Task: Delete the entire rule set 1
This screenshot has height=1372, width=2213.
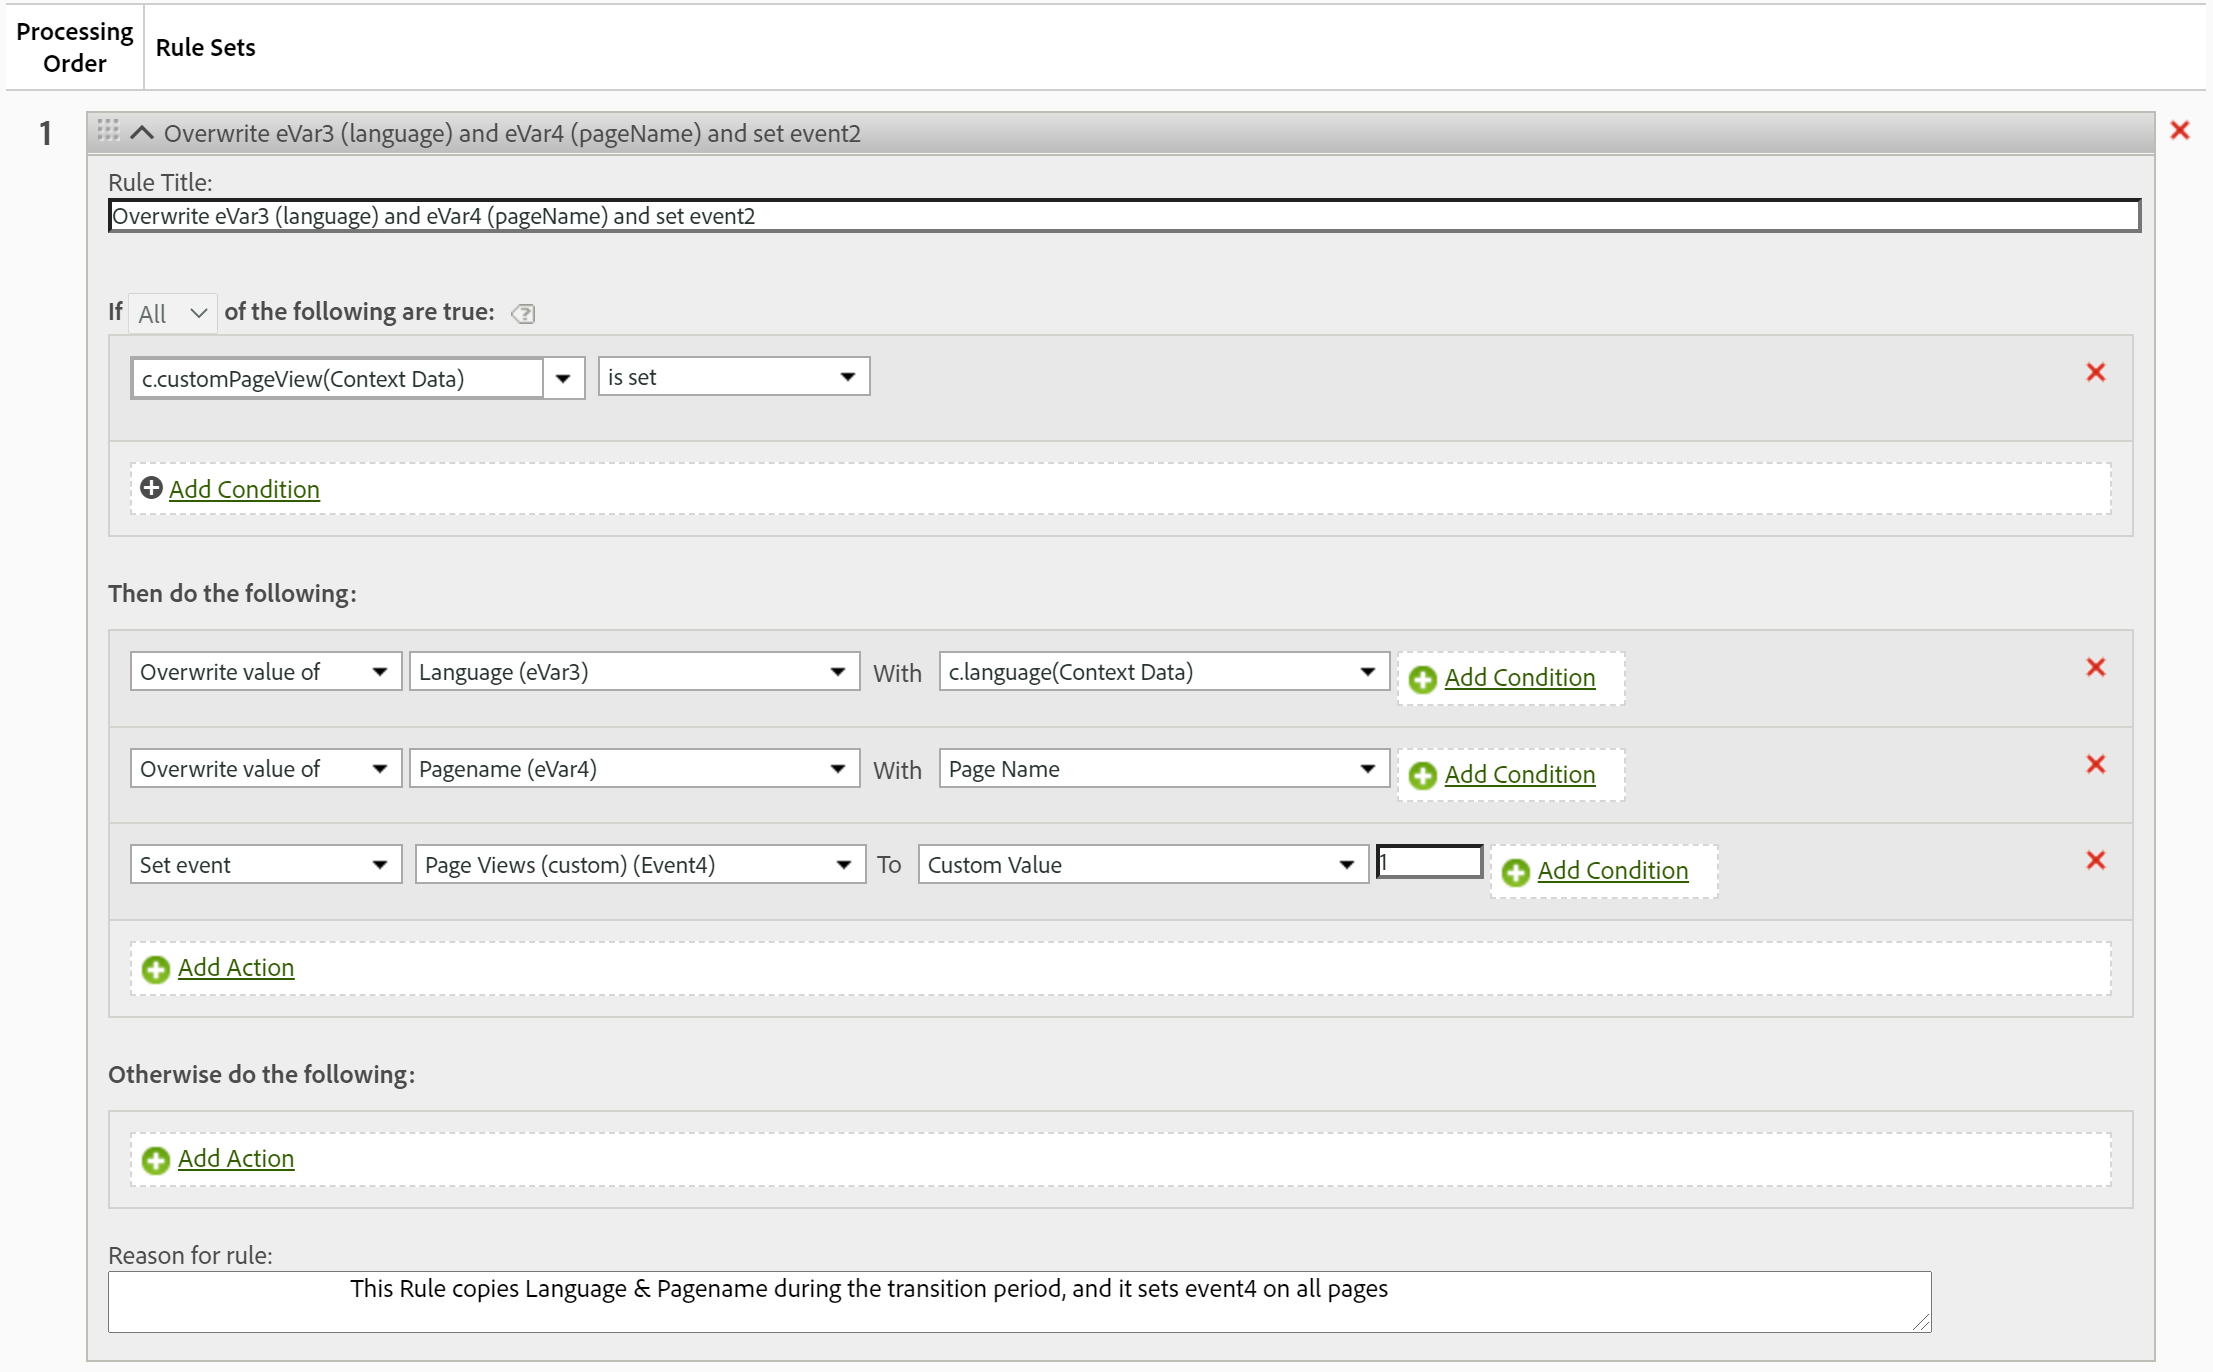Action: coord(2179,131)
